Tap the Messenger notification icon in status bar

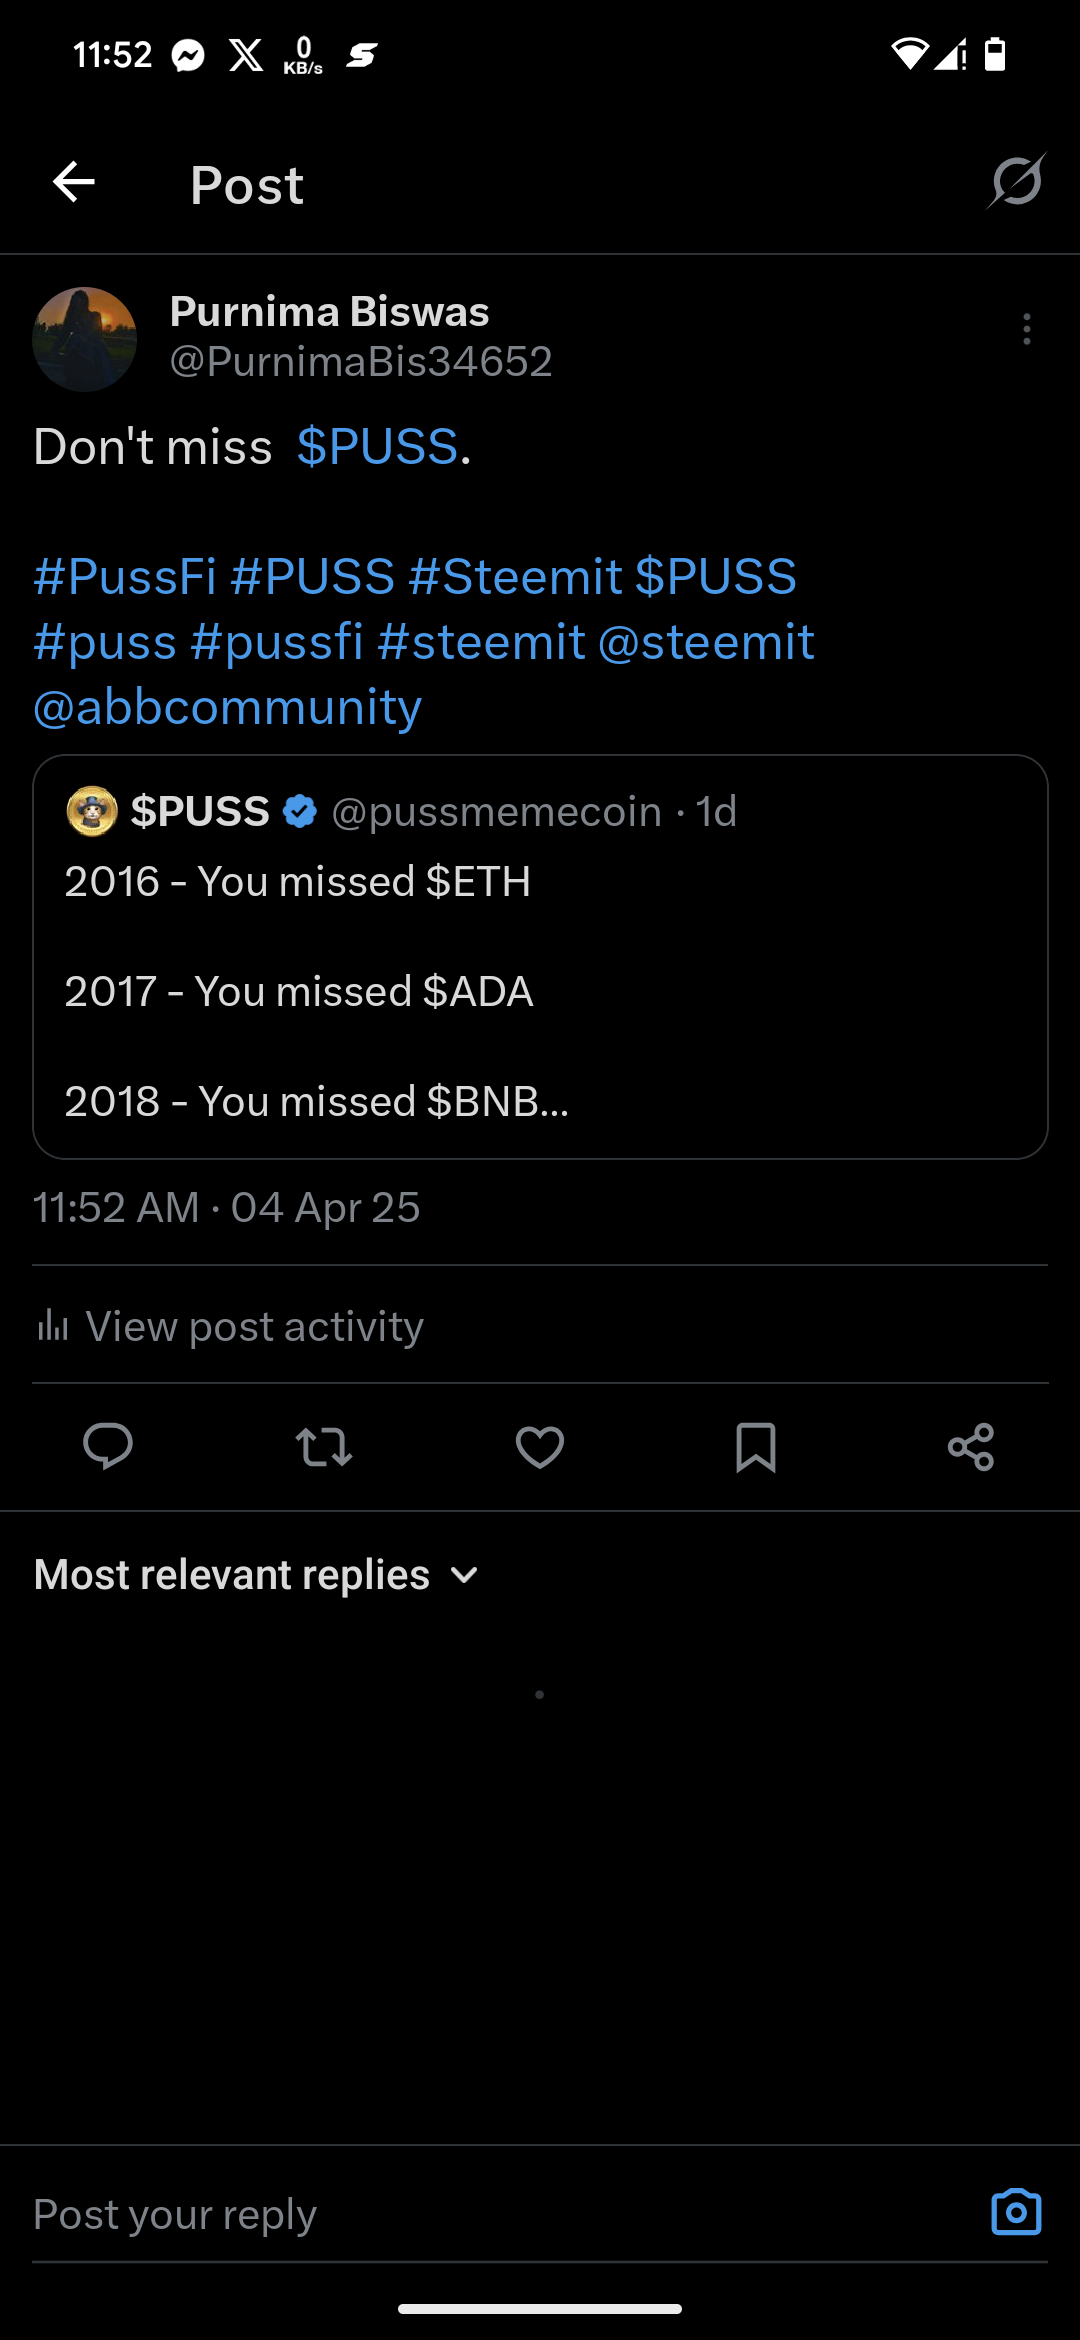tap(188, 55)
